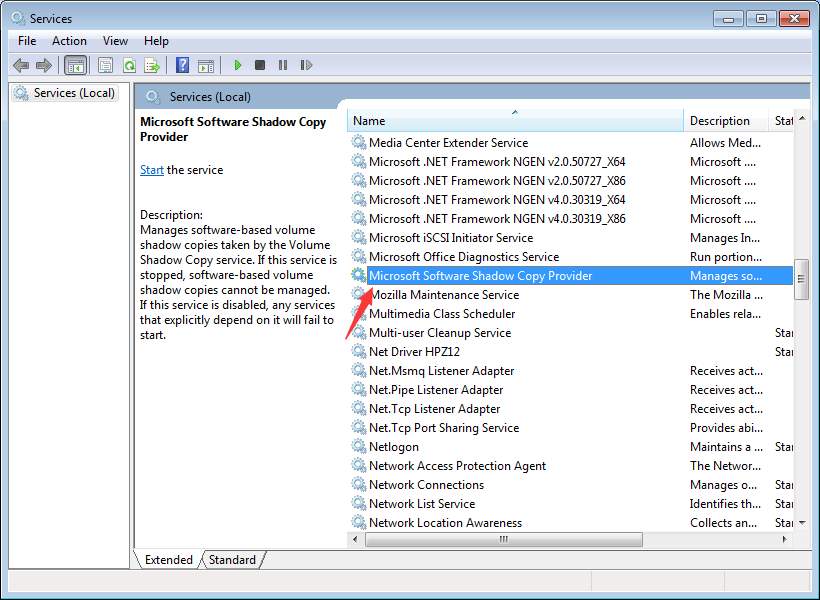Viewport: 820px width, 600px height.
Task: Maximize the Services window
Action: coord(761,19)
